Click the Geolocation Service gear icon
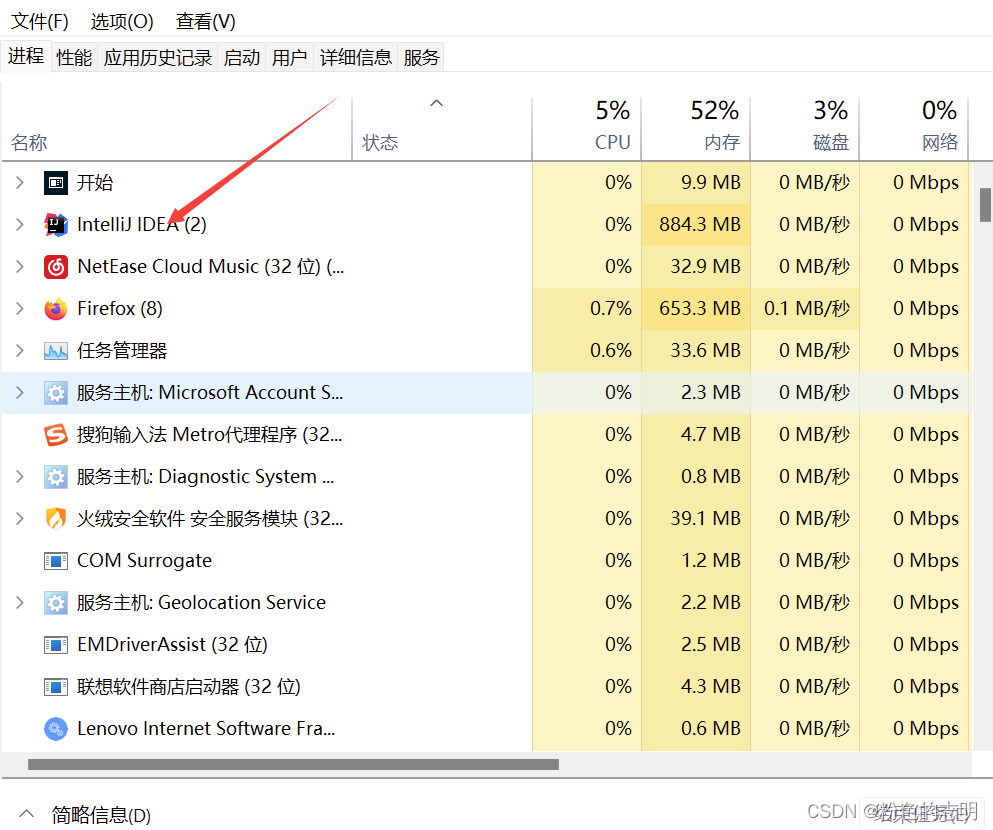The width and height of the screenshot is (993, 830). click(56, 603)
